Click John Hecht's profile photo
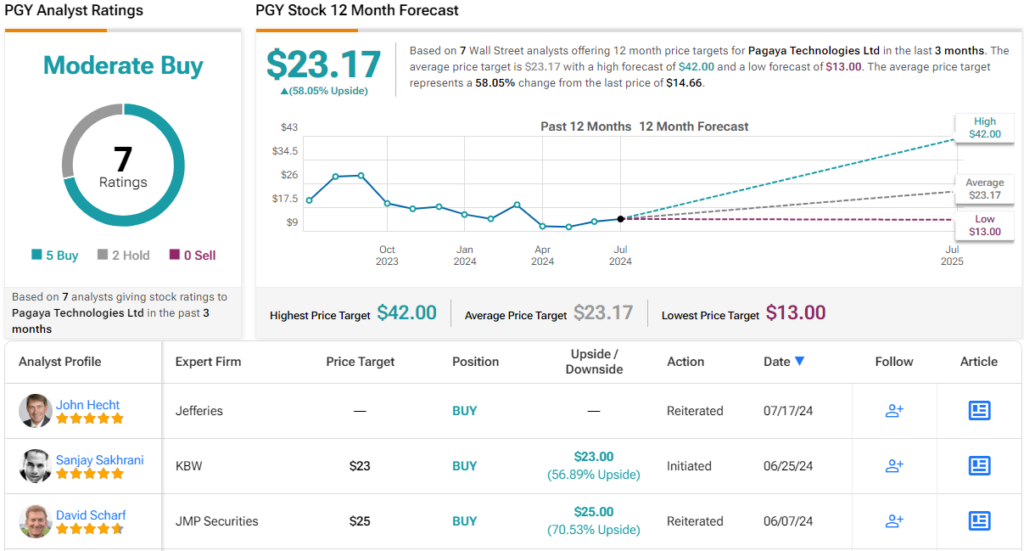This screenshot has height=551, width=1024. point(35,411)
